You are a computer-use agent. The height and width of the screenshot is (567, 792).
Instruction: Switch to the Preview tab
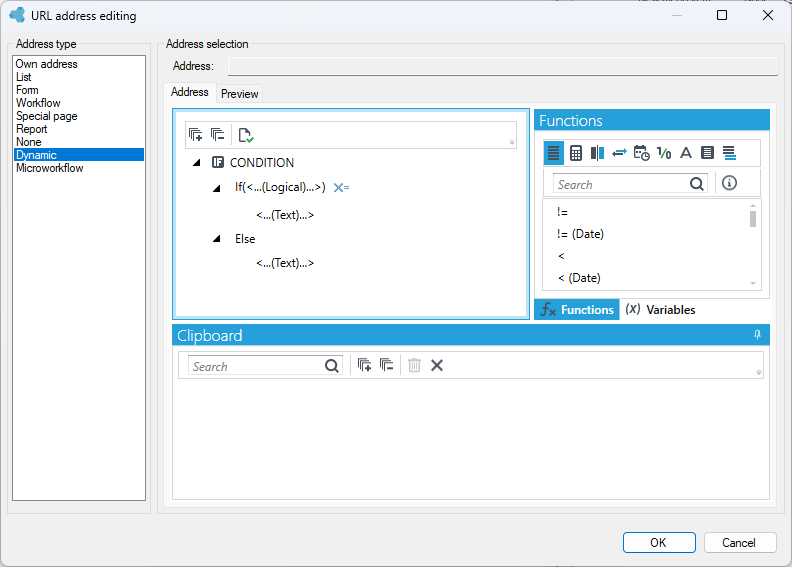[x=239, y=94]
